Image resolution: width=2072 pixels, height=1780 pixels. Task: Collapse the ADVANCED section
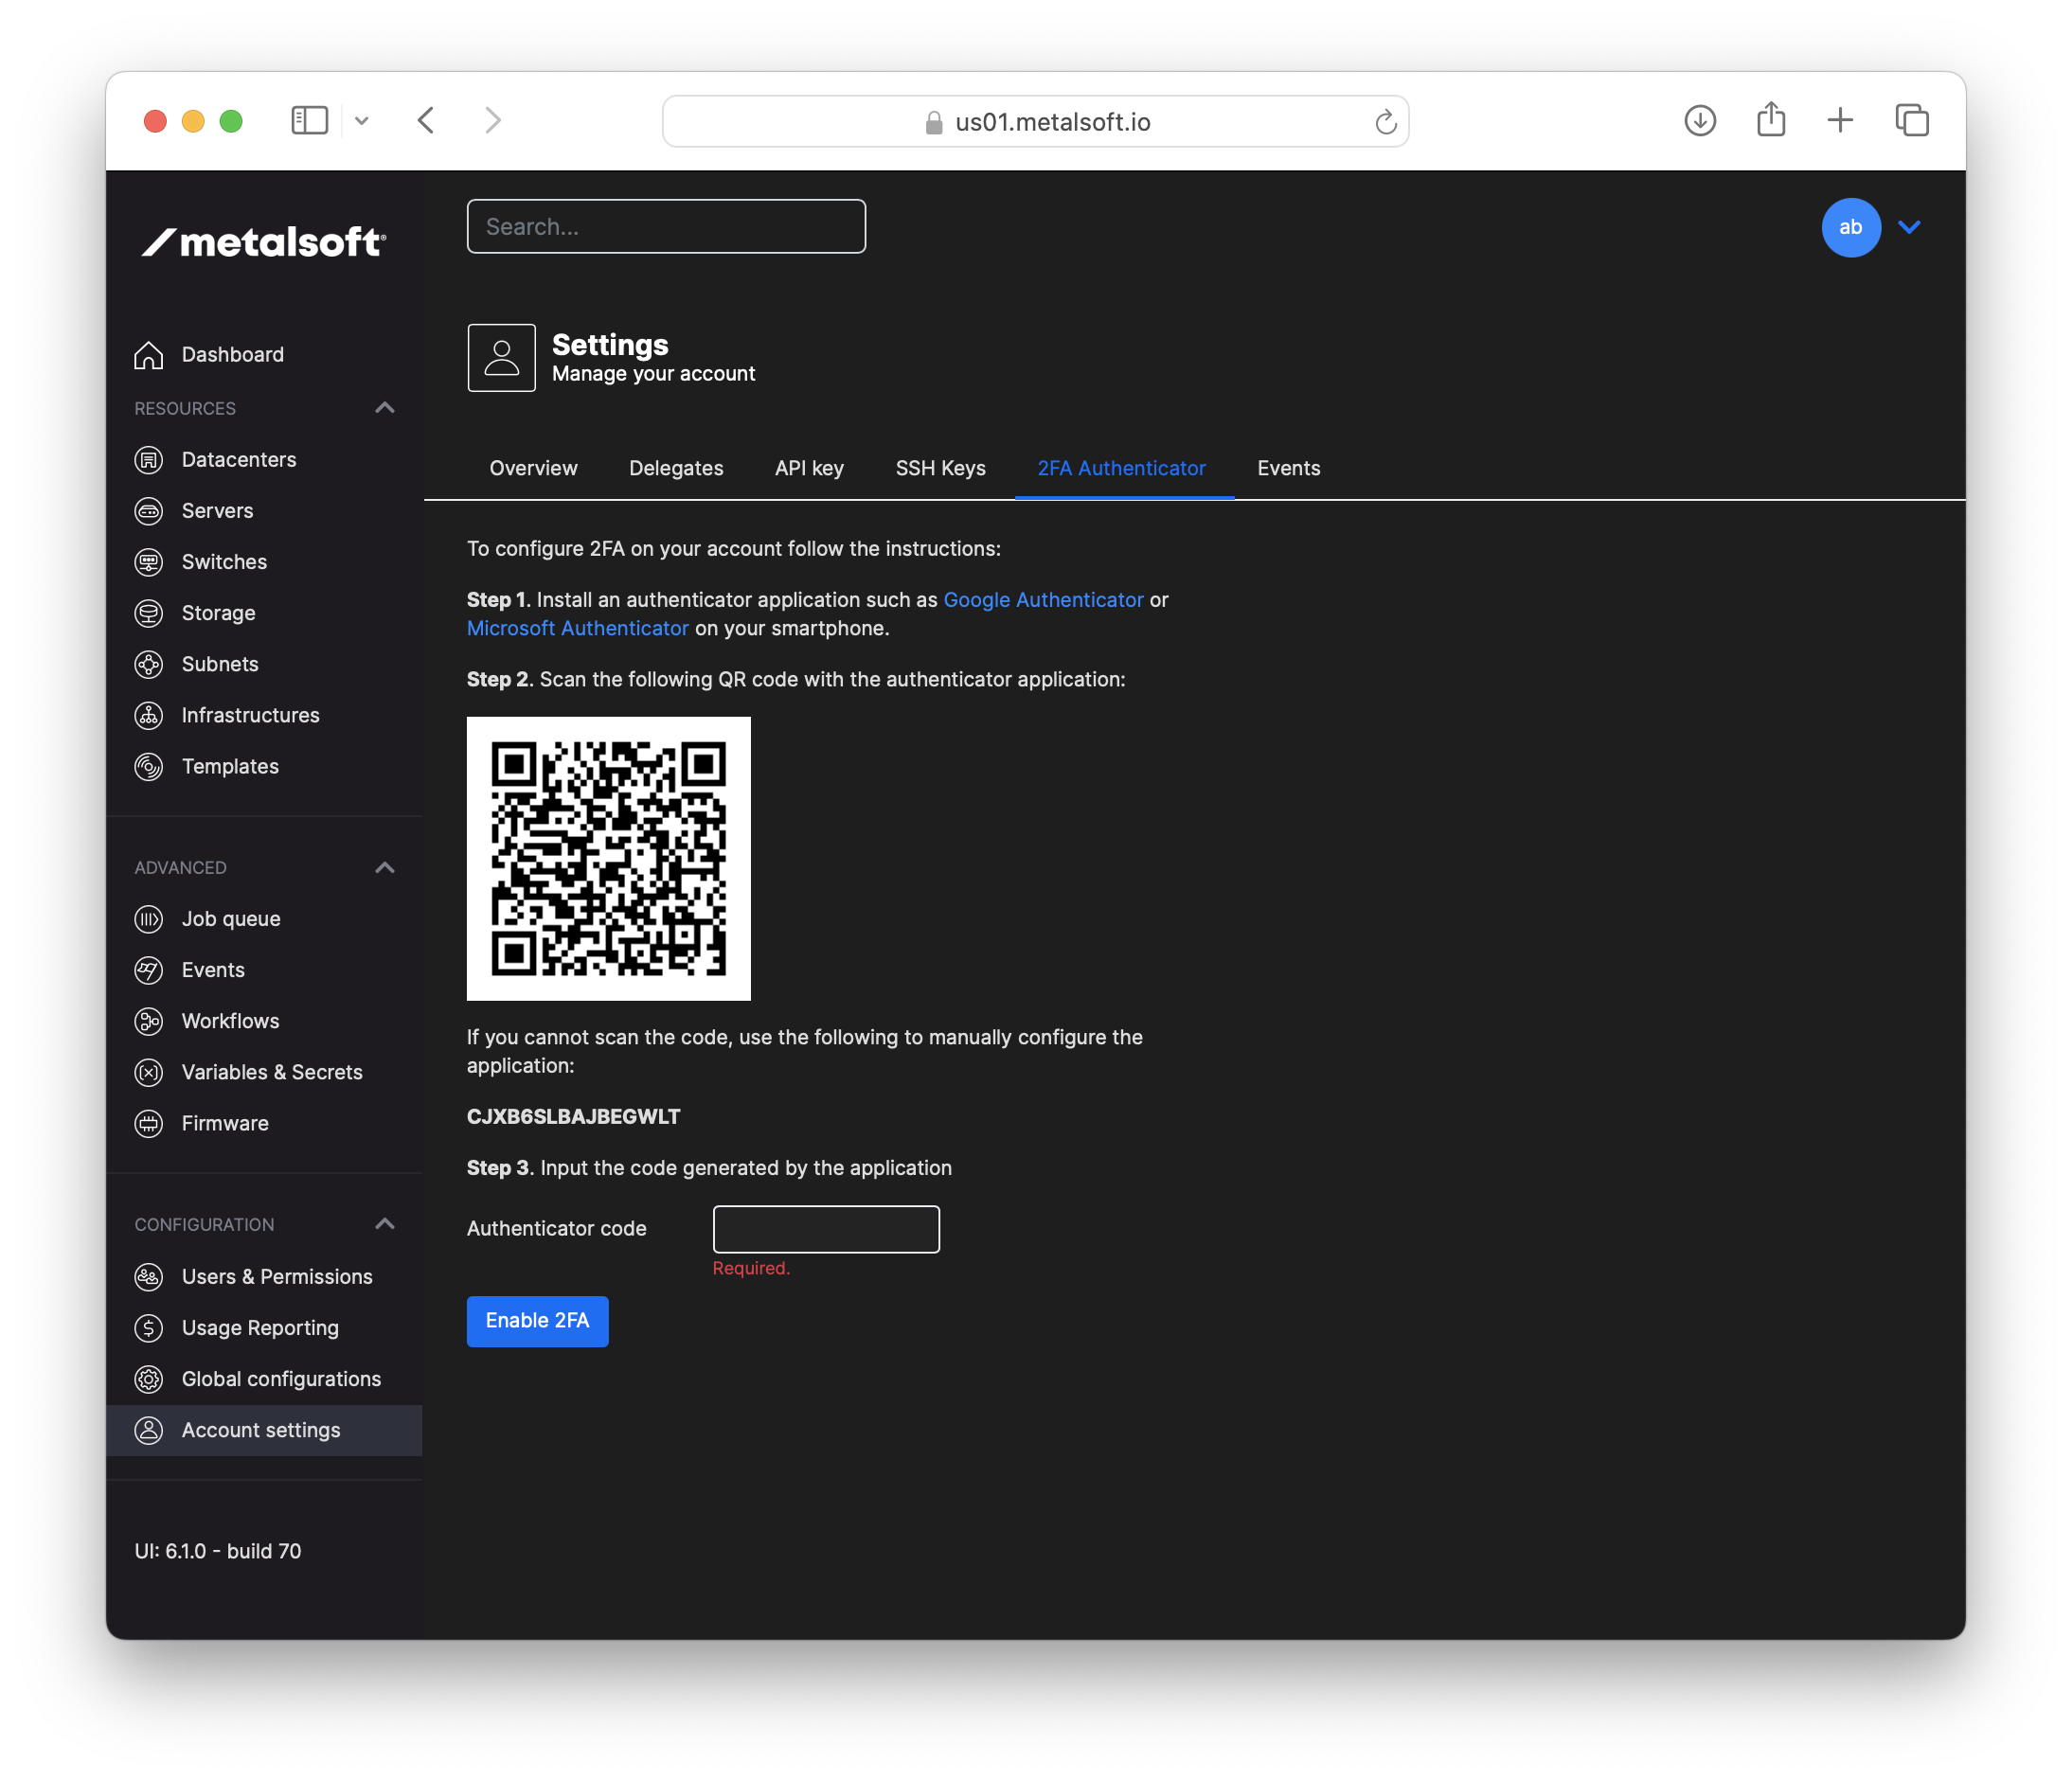coord(385,868)
